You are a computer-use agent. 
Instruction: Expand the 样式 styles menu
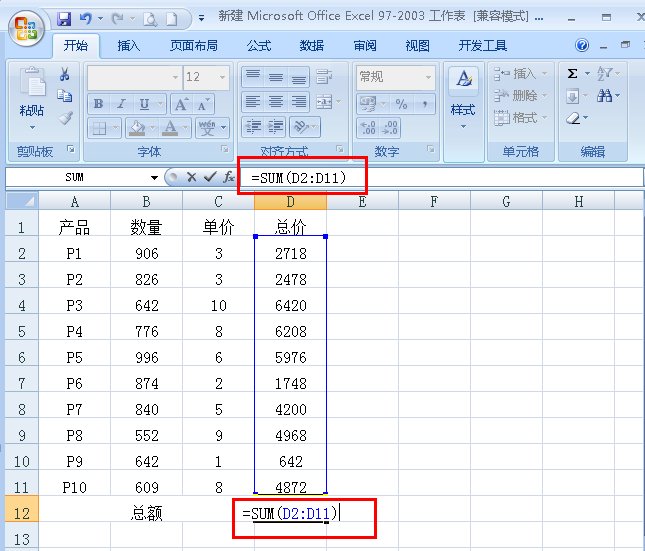pos(463,115)
